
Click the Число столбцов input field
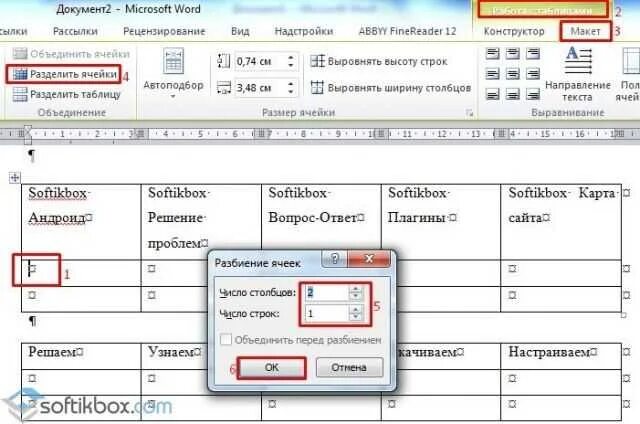pos(327,293)
